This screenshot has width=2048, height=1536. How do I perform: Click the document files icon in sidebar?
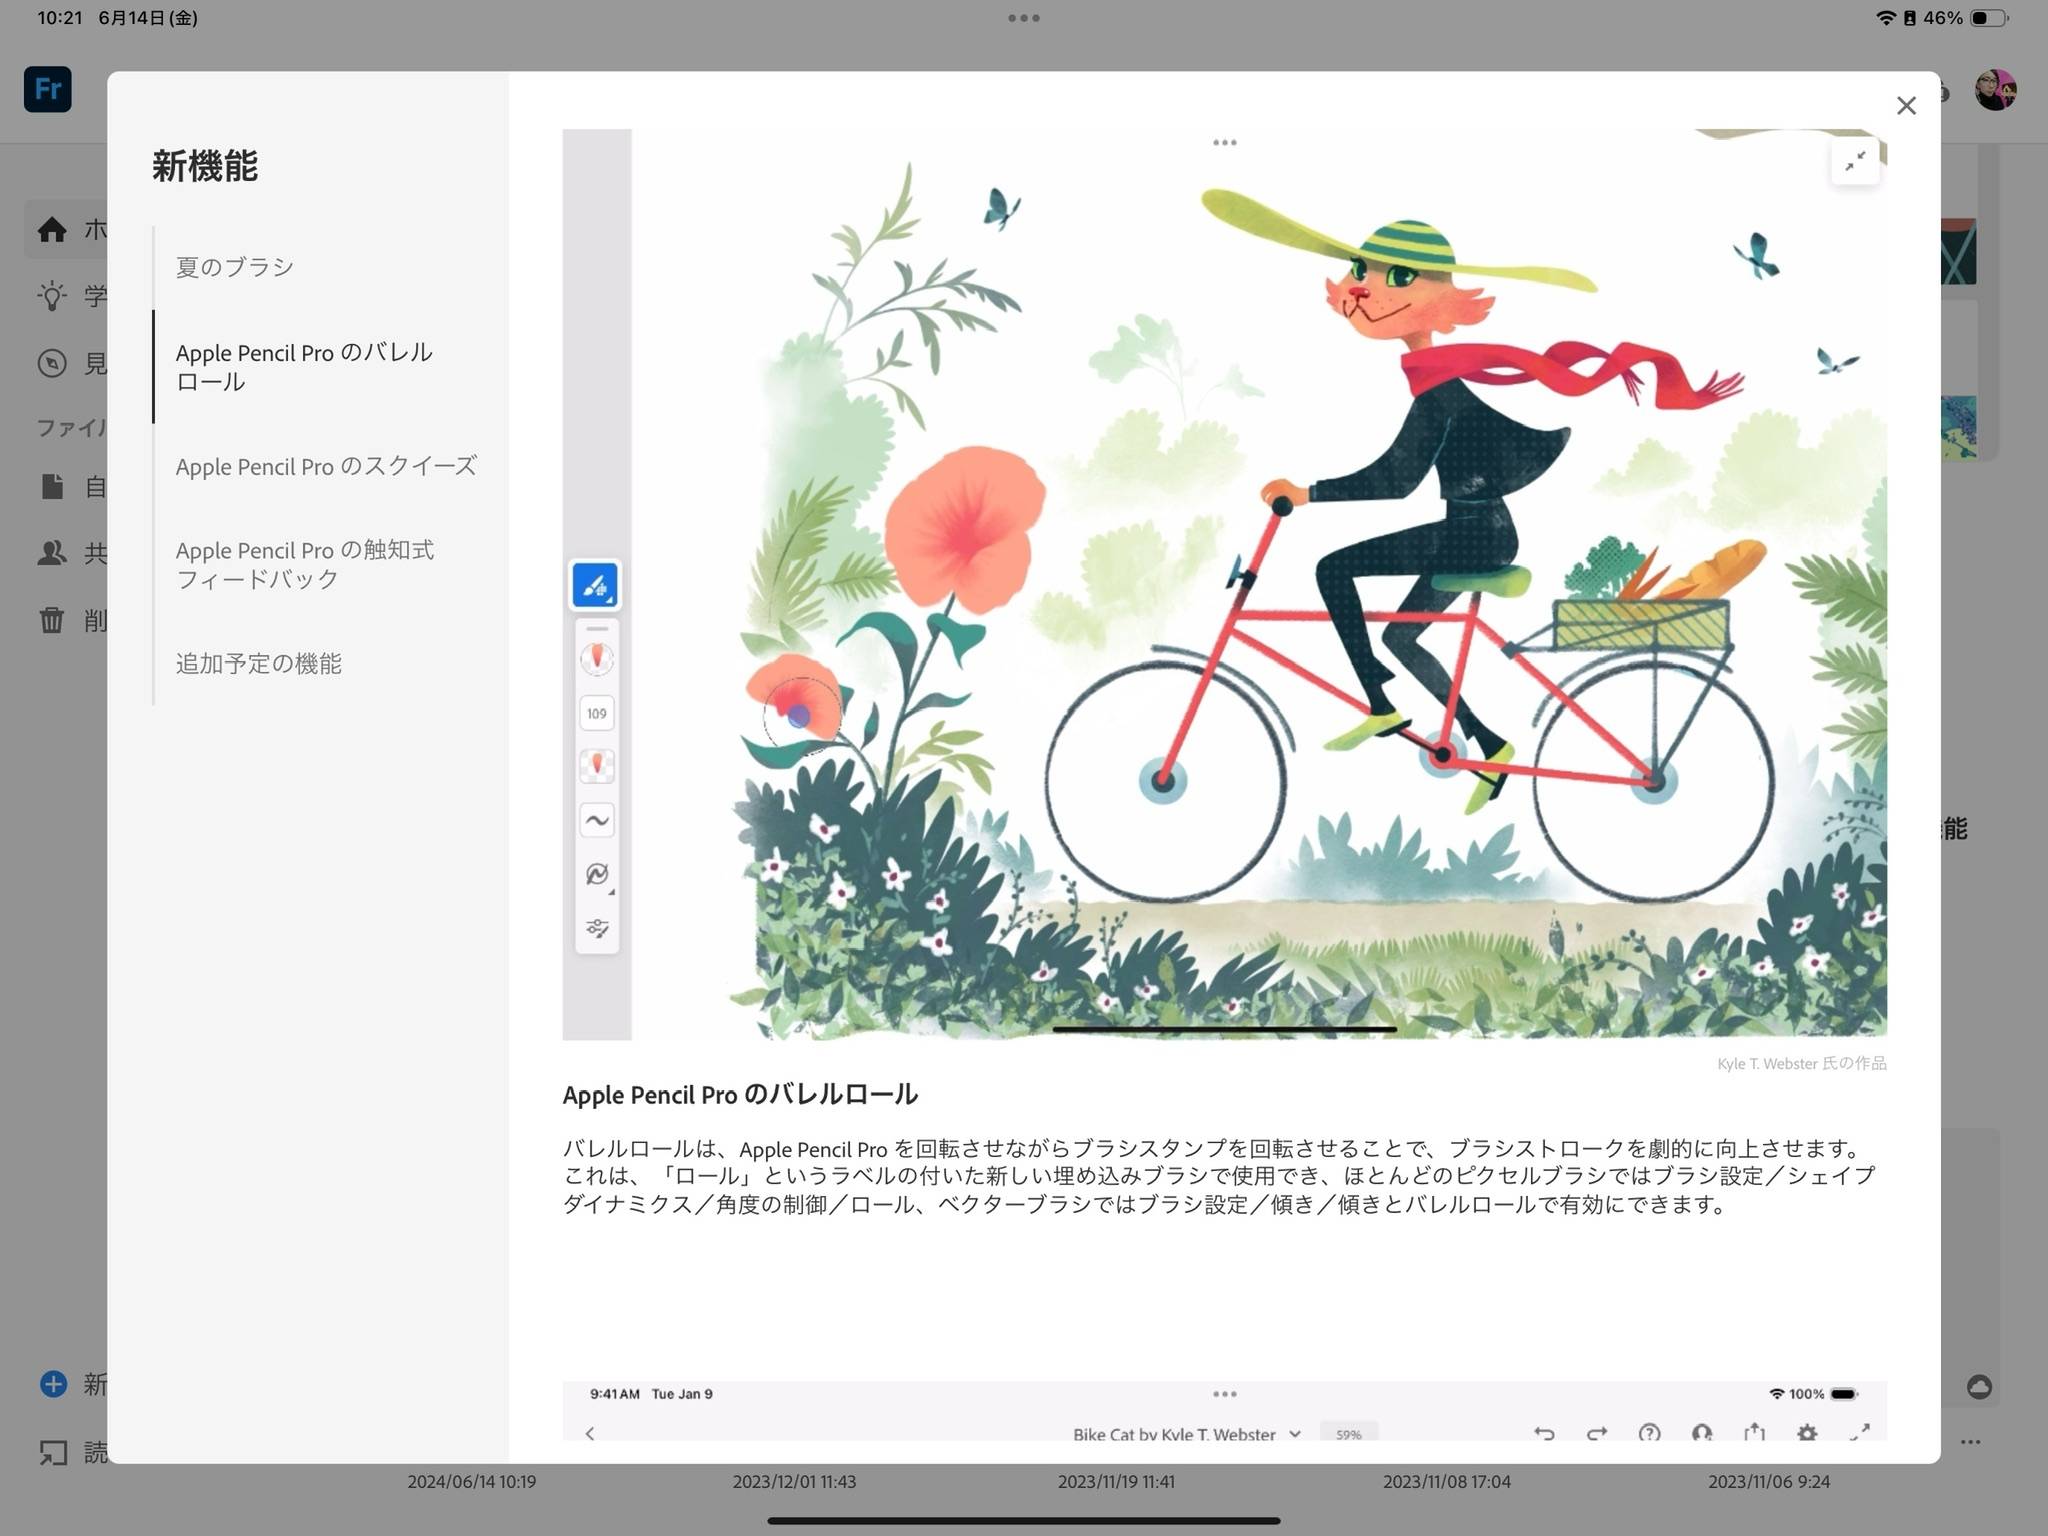coord(52,487)
